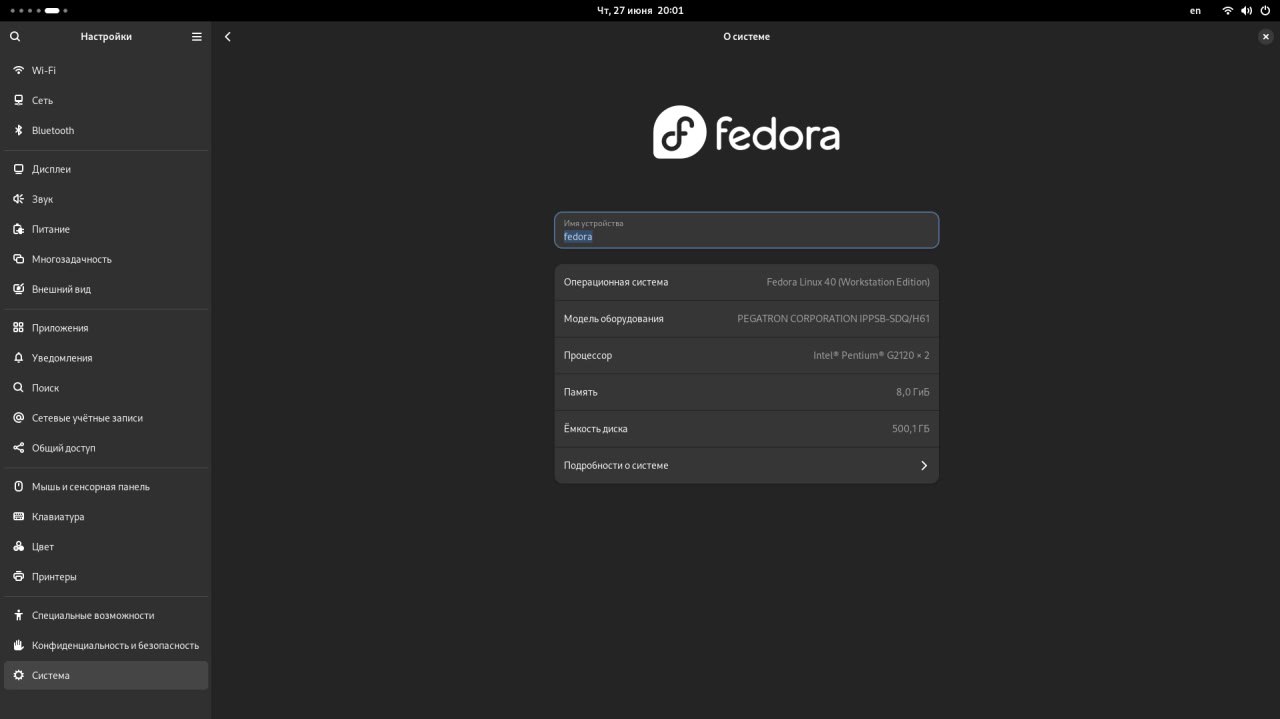
Task: Click the 500,1 ГБ disk value
Action: [911, 429]
